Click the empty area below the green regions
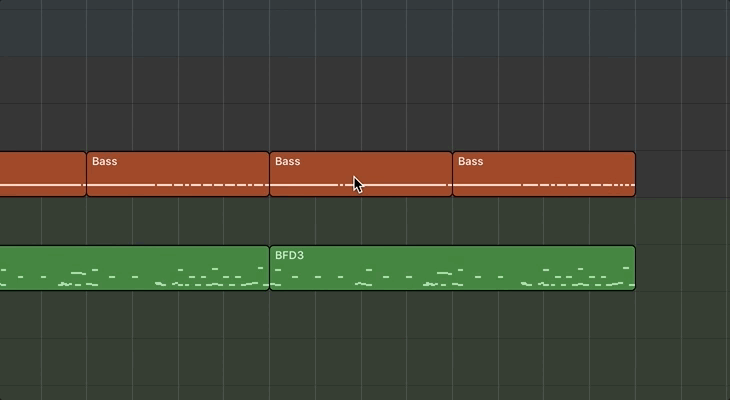Image resolution: width=730 pixels, height=400 pixels. [360, 345]
